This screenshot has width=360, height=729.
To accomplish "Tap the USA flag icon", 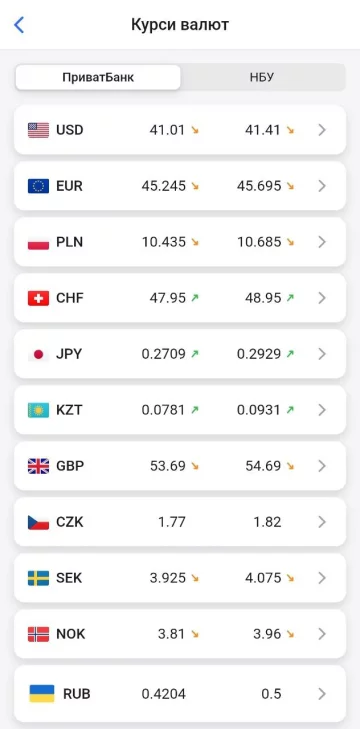I will pyautogui.click(x=38, y=130).
